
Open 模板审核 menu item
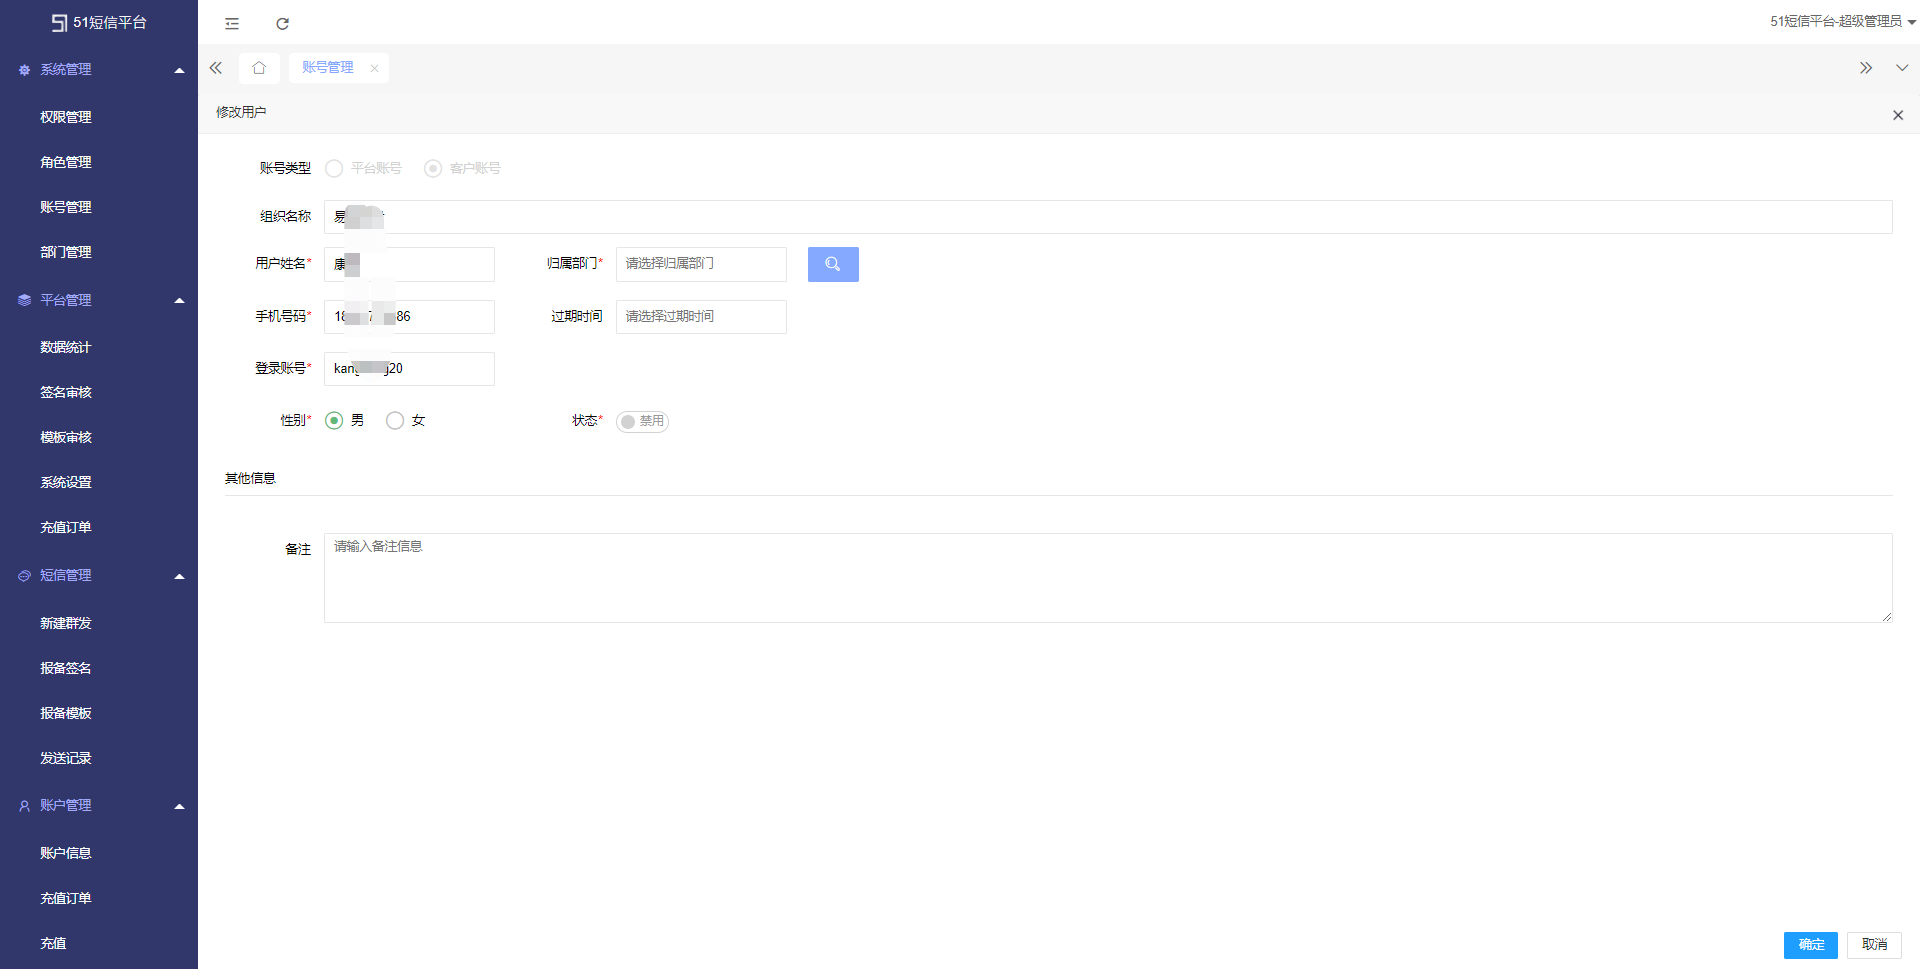(66, 437)
